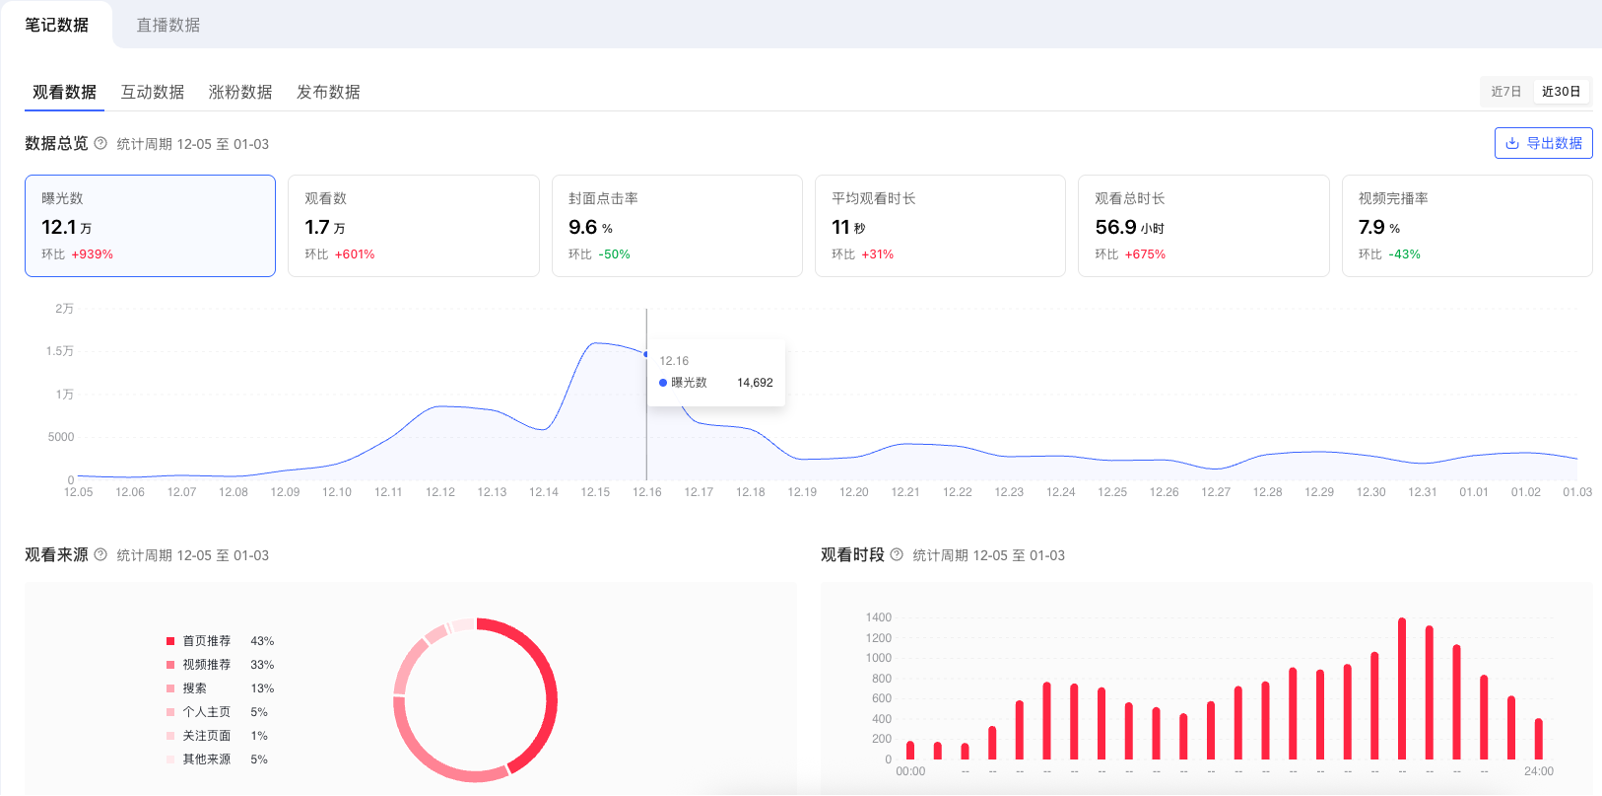Click the download icon in 导出数据
Viewport: 1602px width, 796px height.
point(1512,143)
